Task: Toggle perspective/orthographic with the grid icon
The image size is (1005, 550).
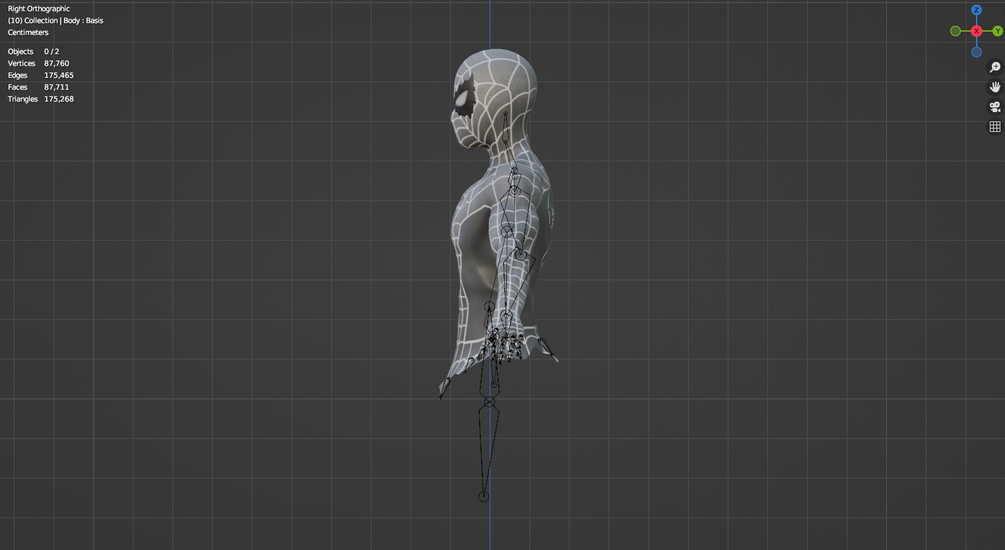Action: pyautogui.click(x=995, y=126)
